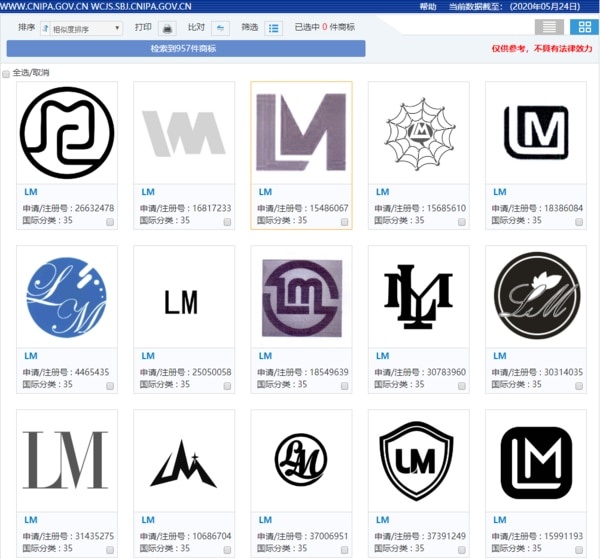
Task: Click LM name link above 25050058
Action: (x=148, y=356)
